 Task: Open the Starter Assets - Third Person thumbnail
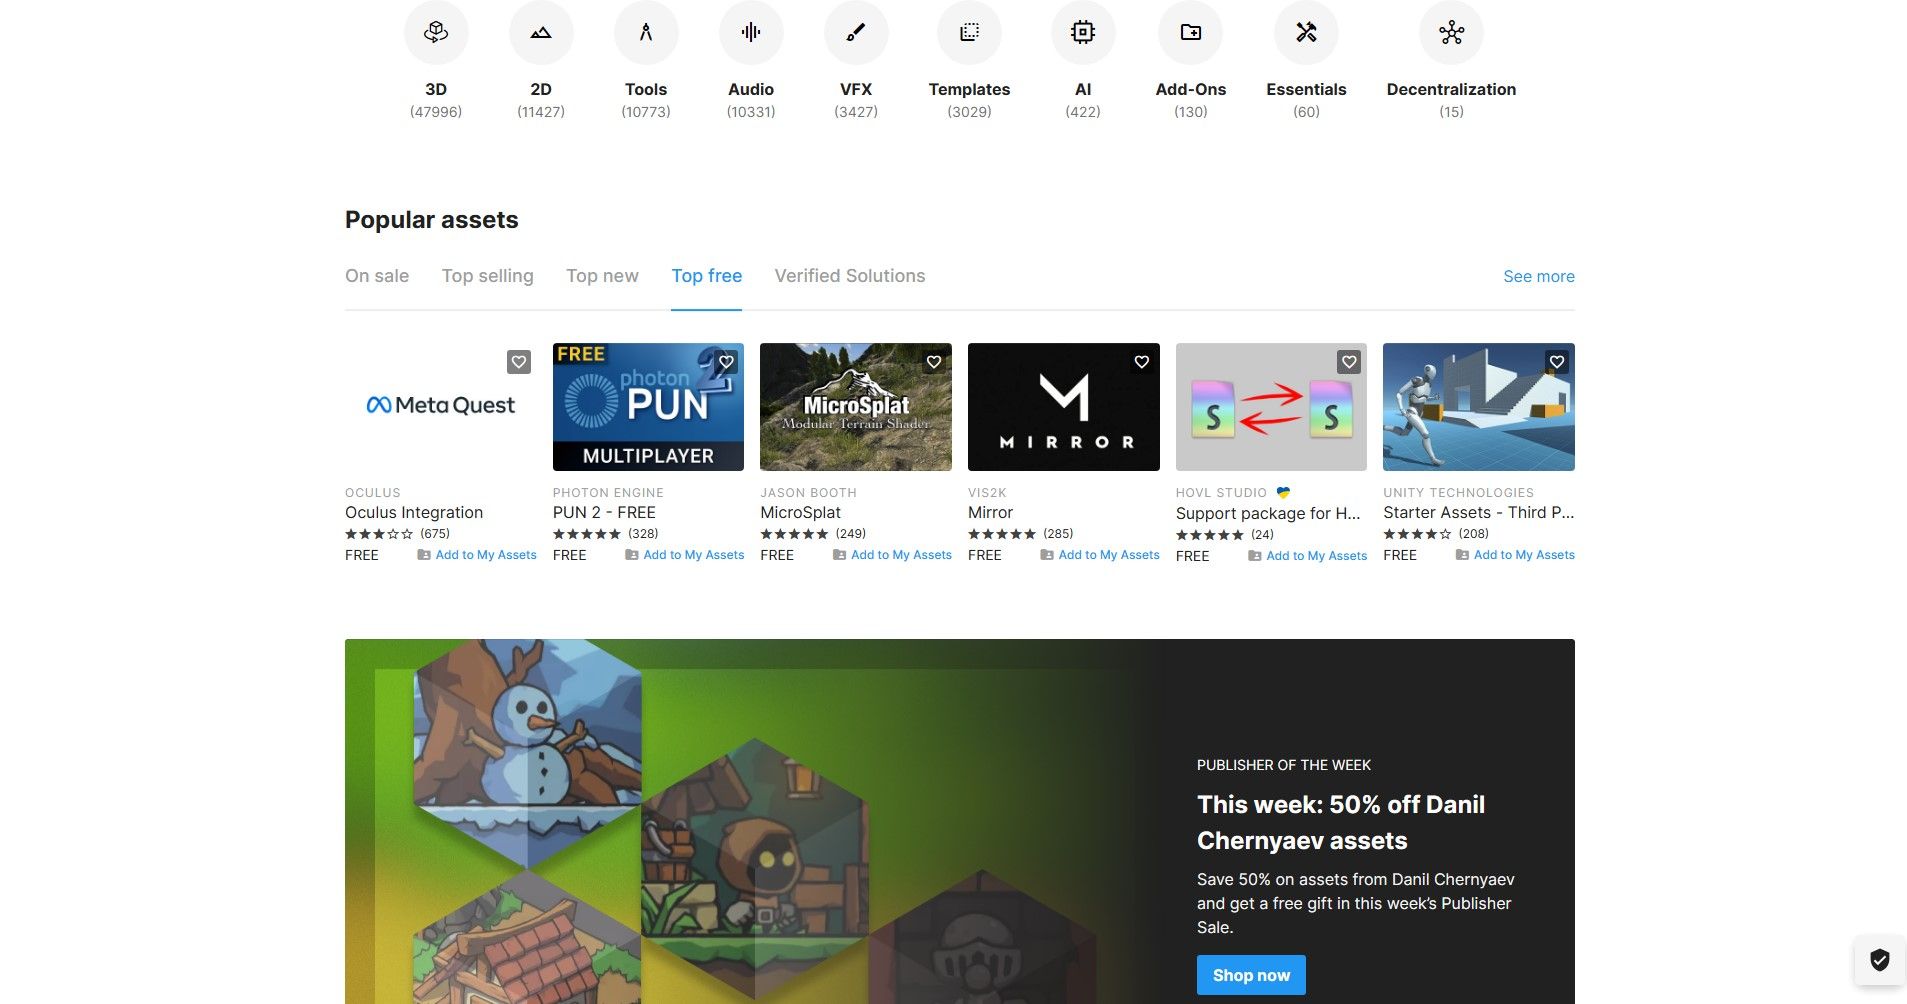[1478, 406]
